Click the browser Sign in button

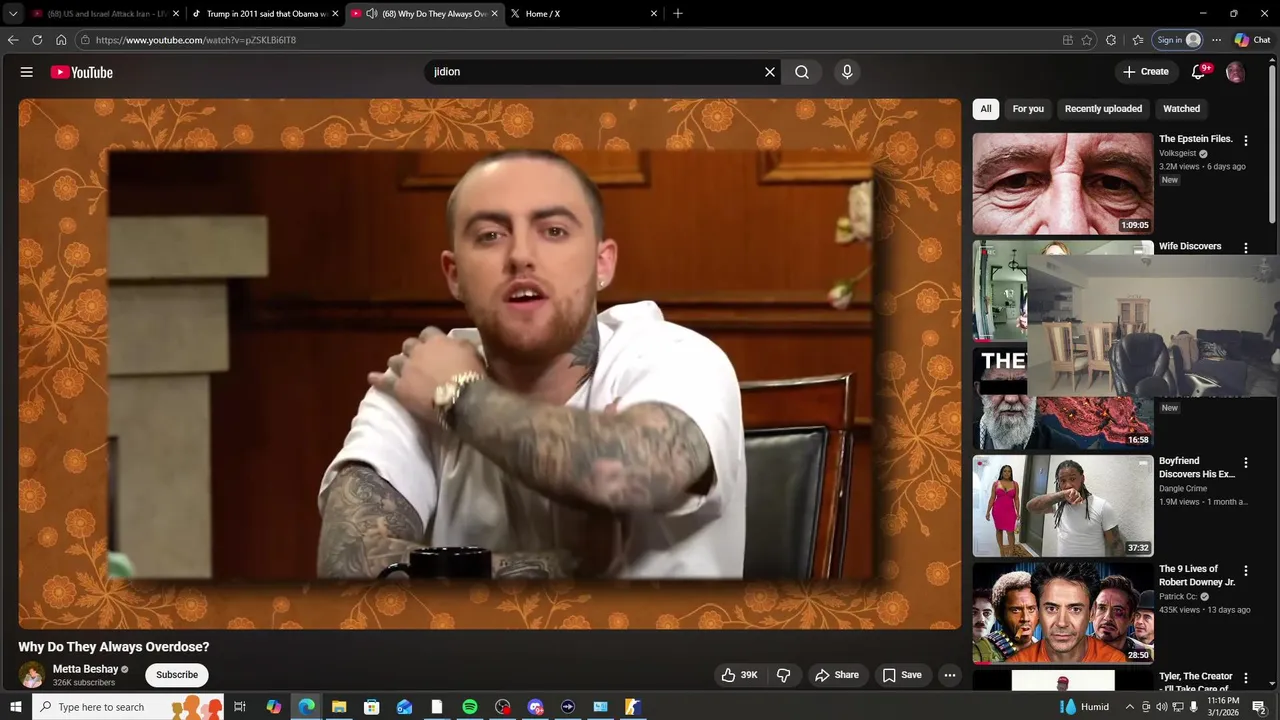click(x=1178, y=40)
